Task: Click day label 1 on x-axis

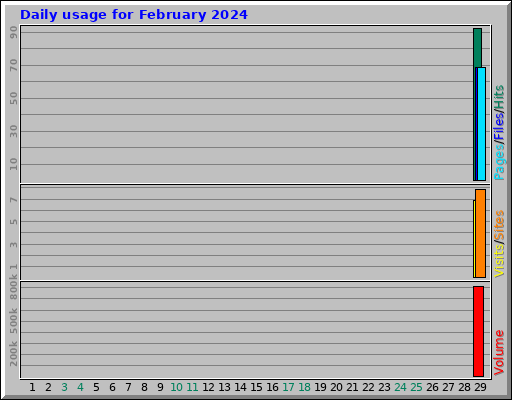Action: point(32,387)
